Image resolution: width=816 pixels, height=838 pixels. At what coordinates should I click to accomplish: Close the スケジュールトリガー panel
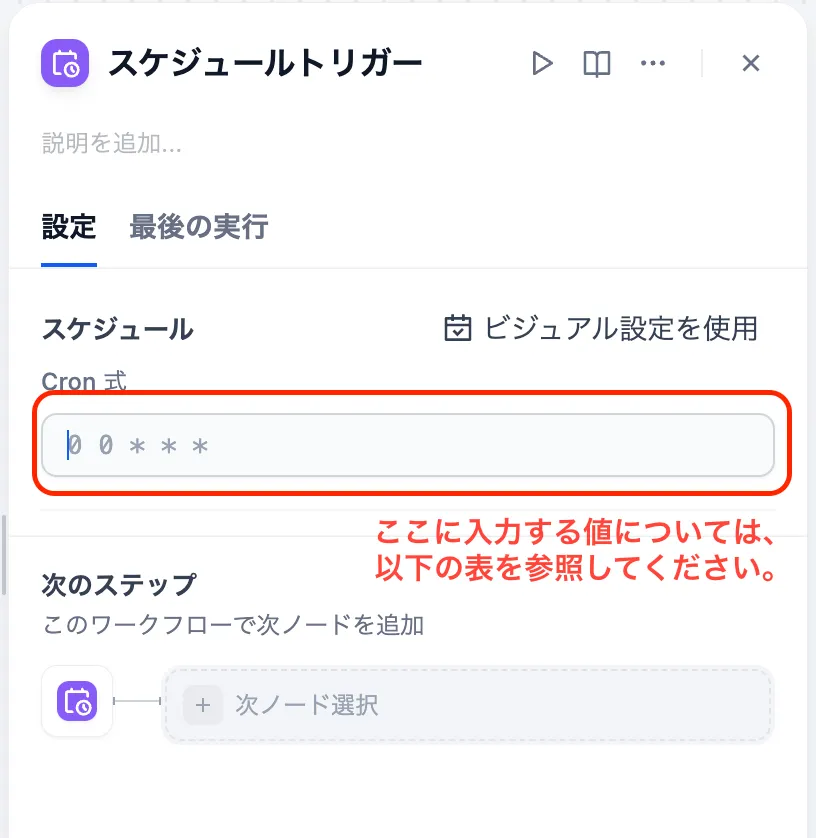pos(751,64)
